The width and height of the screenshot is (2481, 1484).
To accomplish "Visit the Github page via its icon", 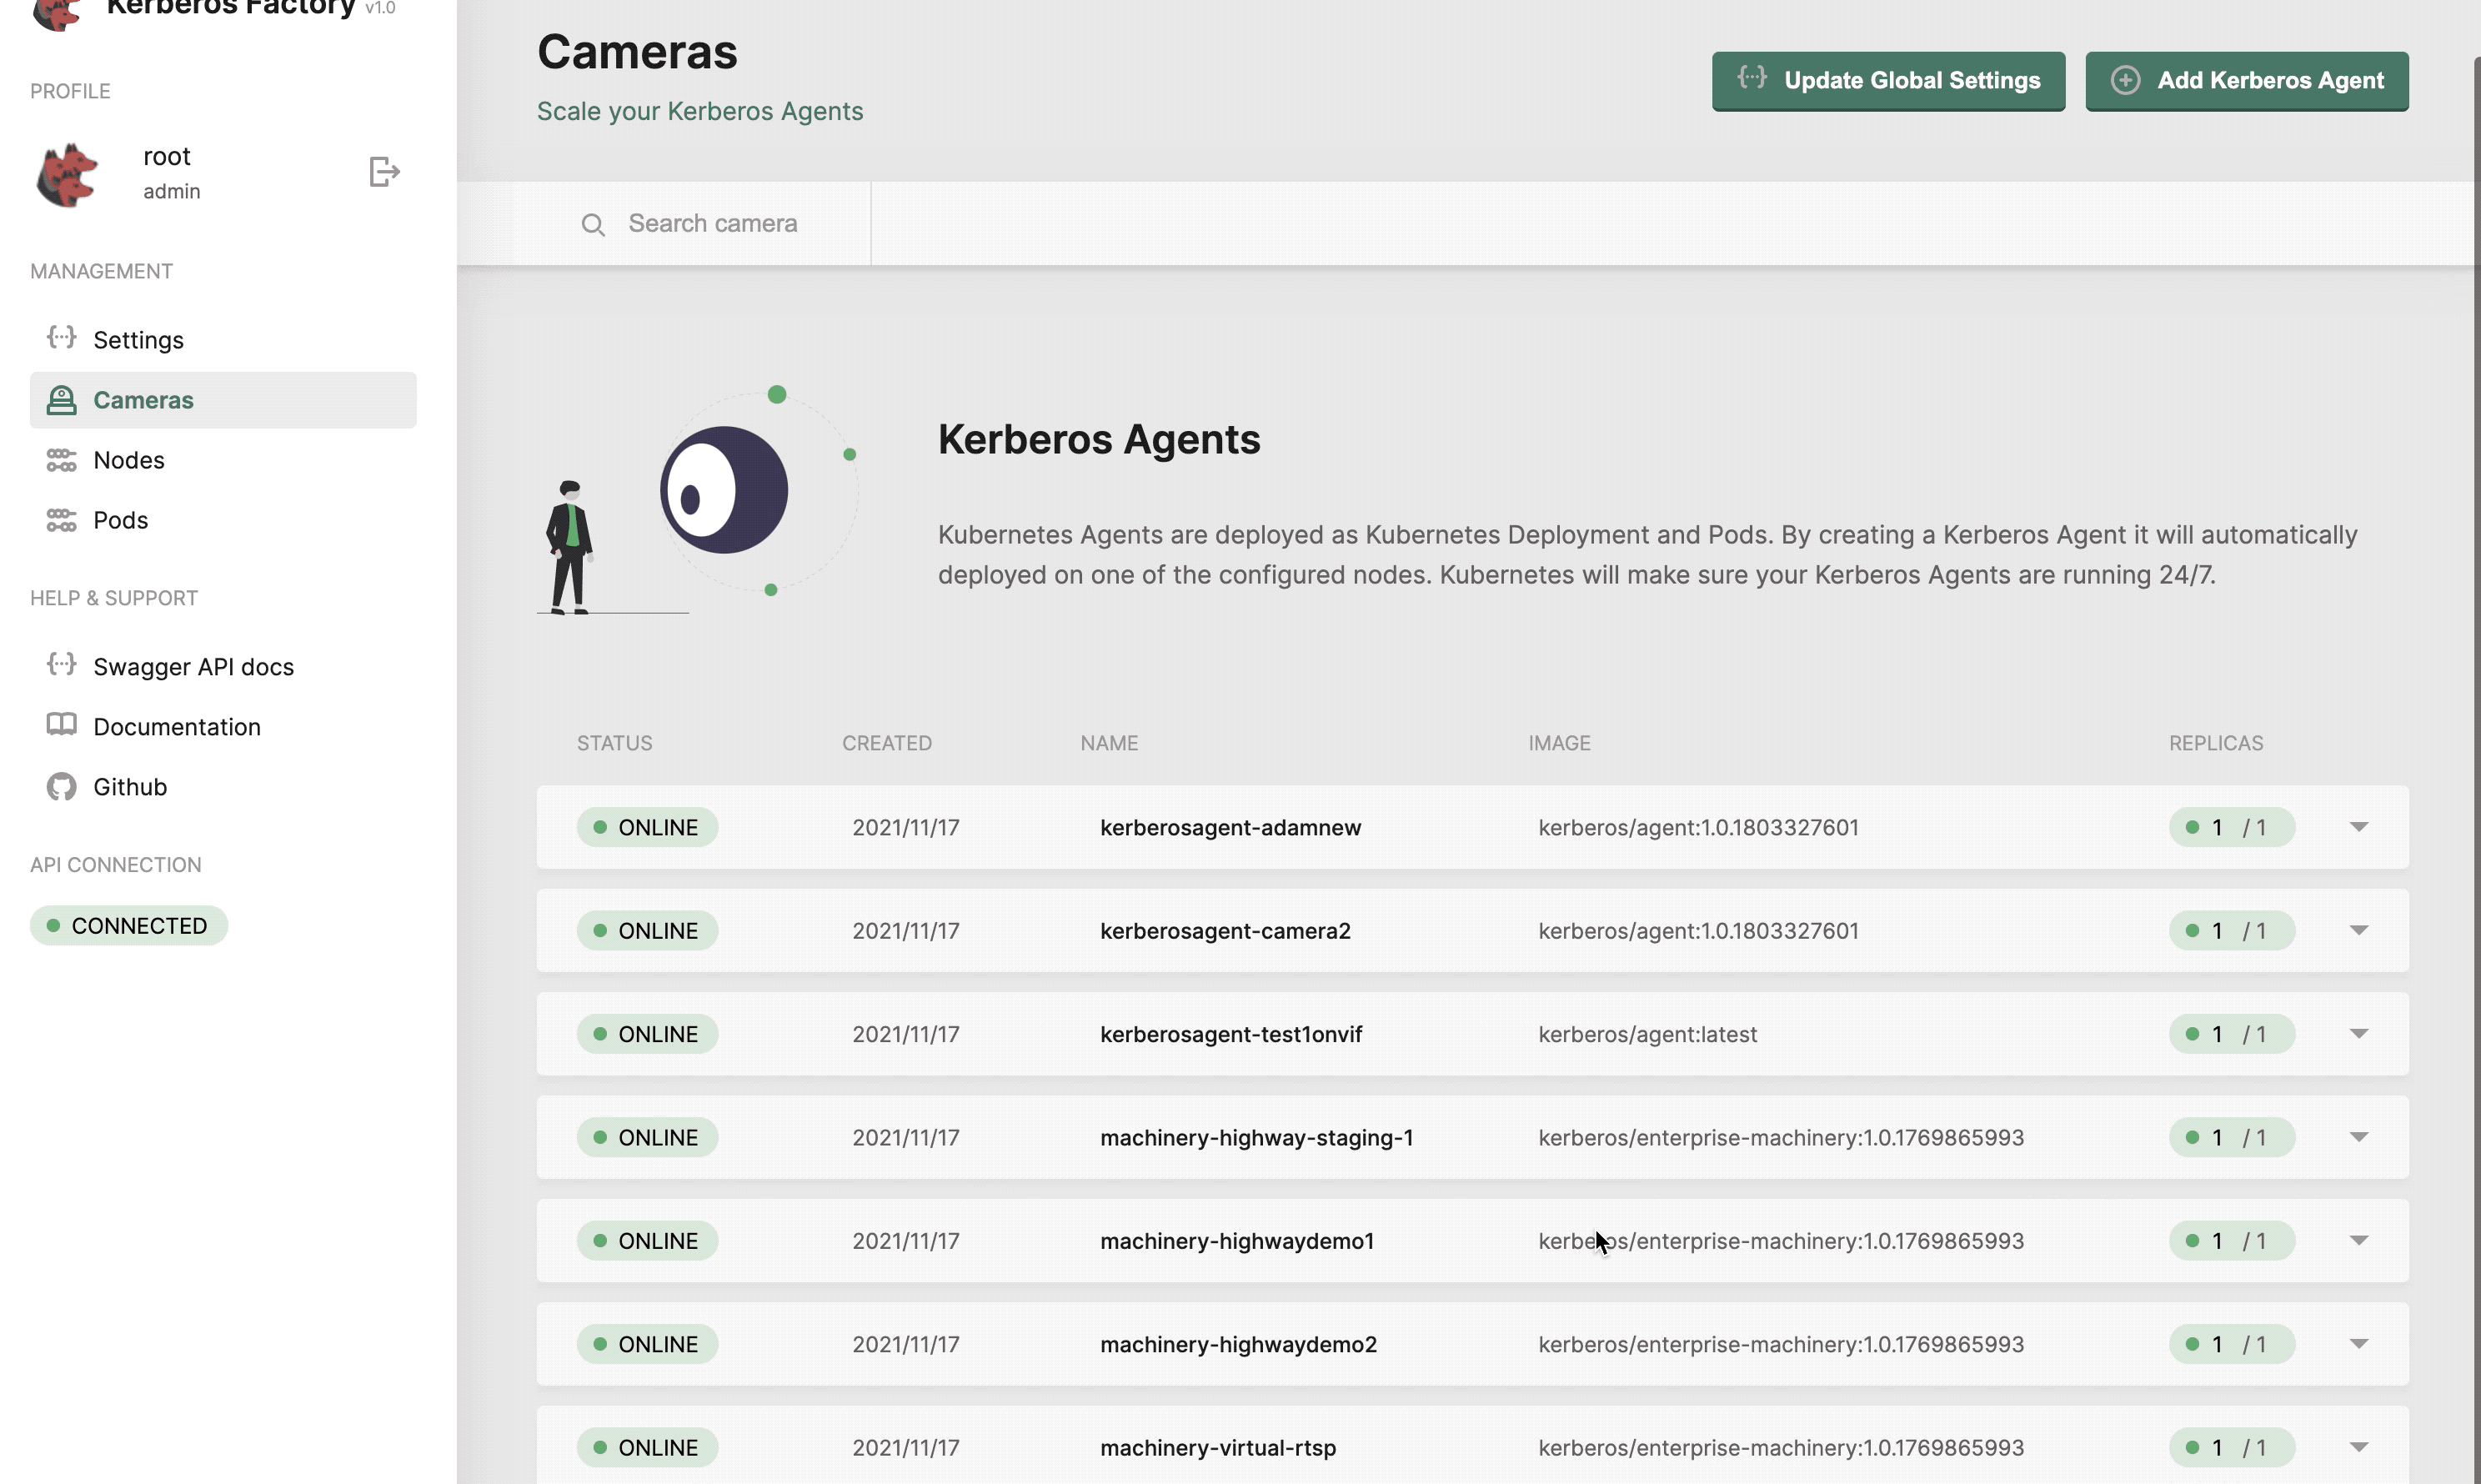I will click(x=60, y=787).
